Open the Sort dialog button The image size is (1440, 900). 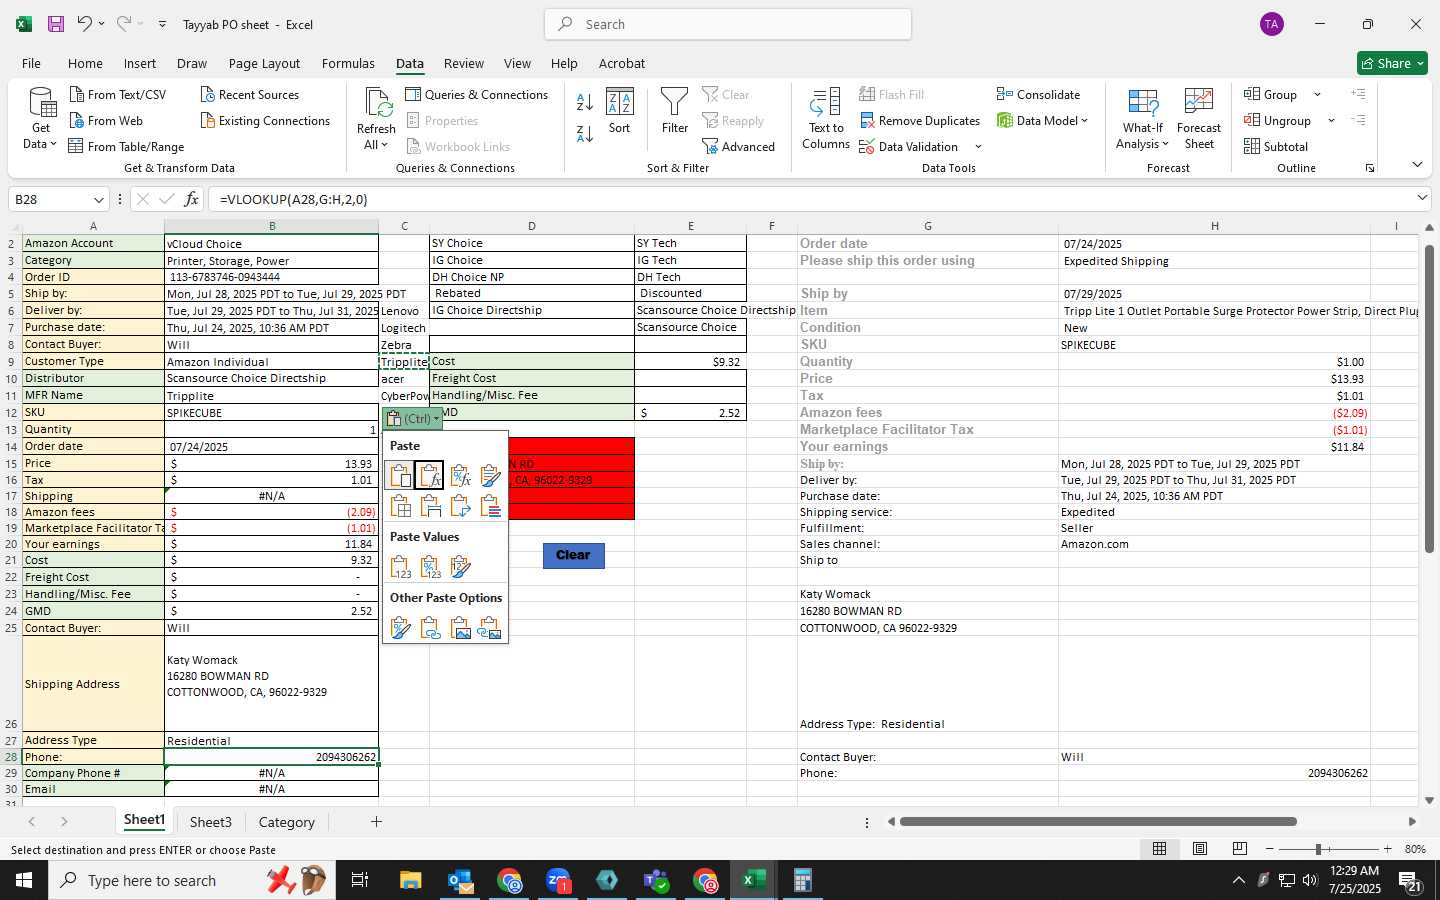tap(620, 112)
